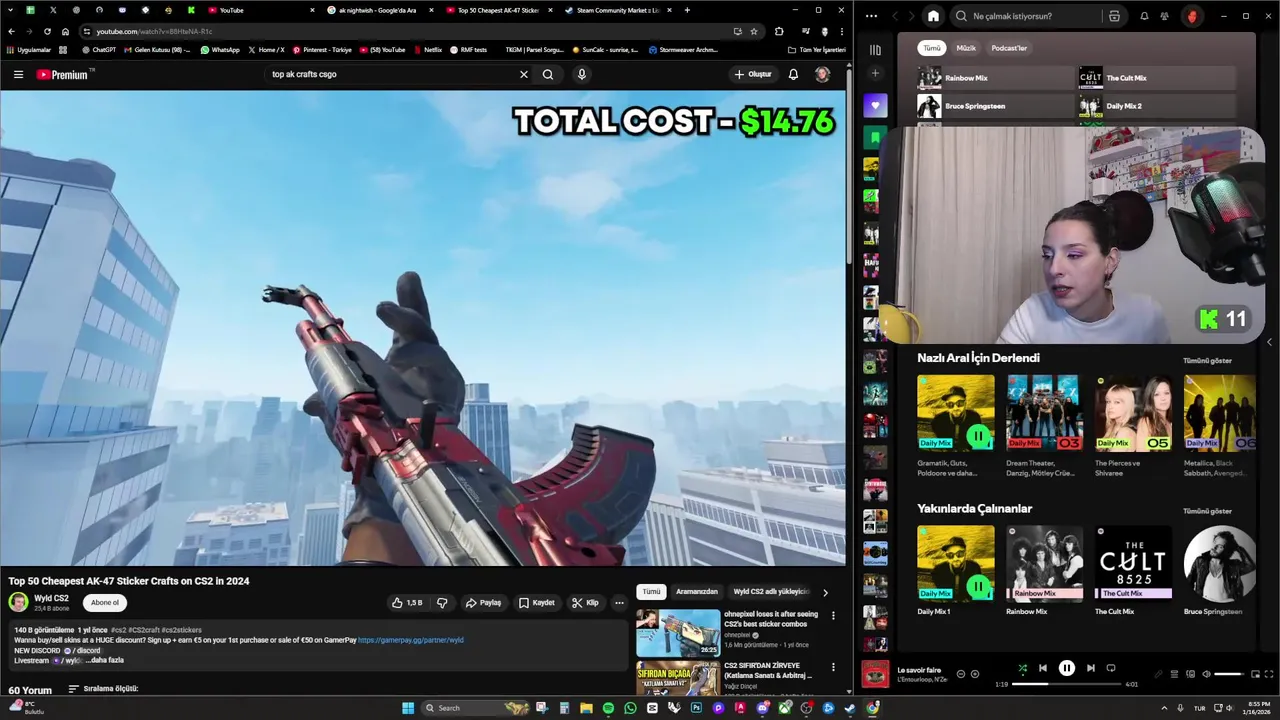Open a new Chrome tab
This screenshot has height=720, width=1280.
pos(687,10)
